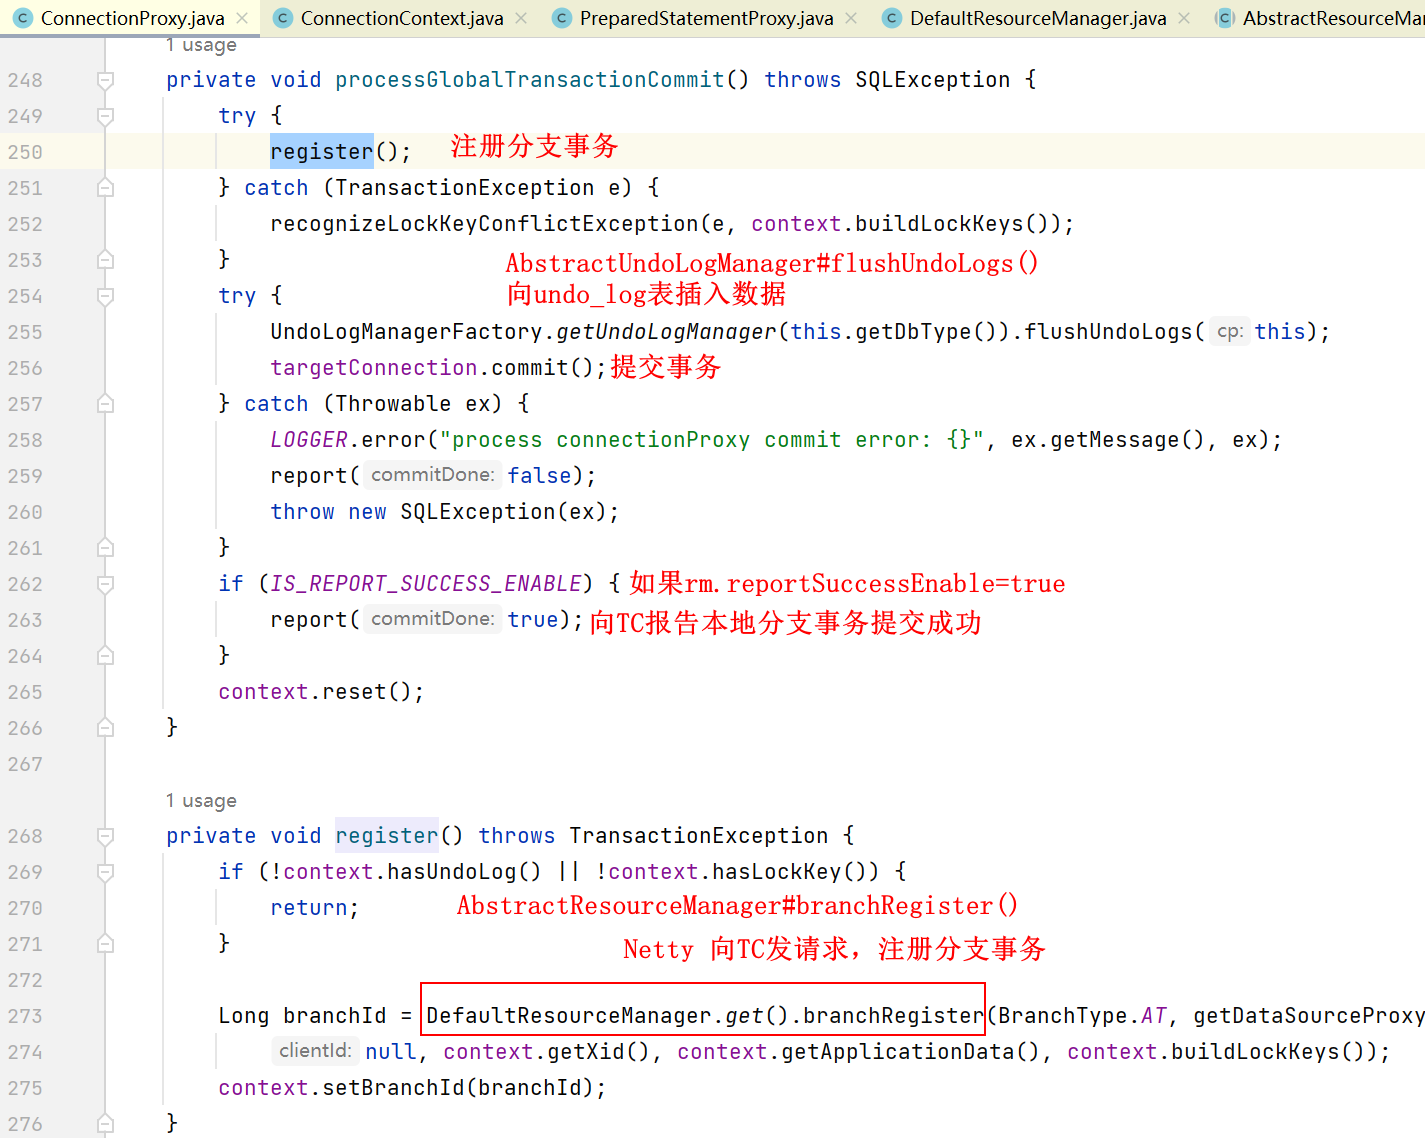Click flushUndoLogs on line 255

pos(1109,332)
